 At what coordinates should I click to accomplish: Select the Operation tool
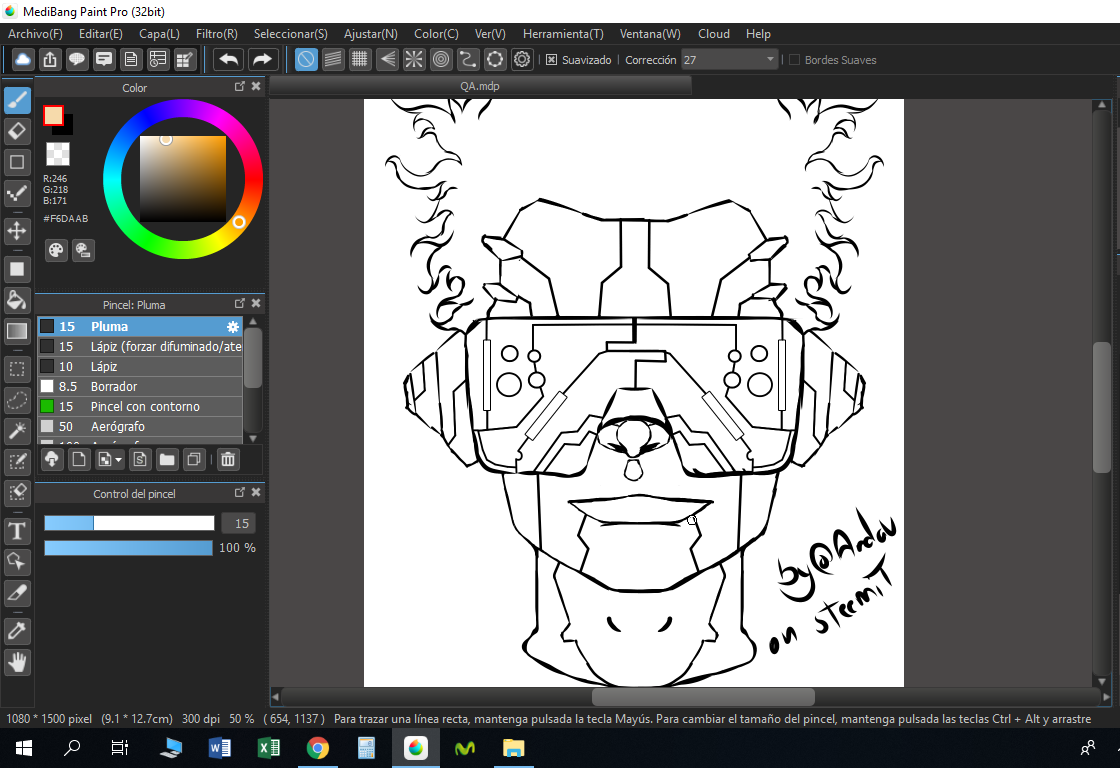click(17, 562)
